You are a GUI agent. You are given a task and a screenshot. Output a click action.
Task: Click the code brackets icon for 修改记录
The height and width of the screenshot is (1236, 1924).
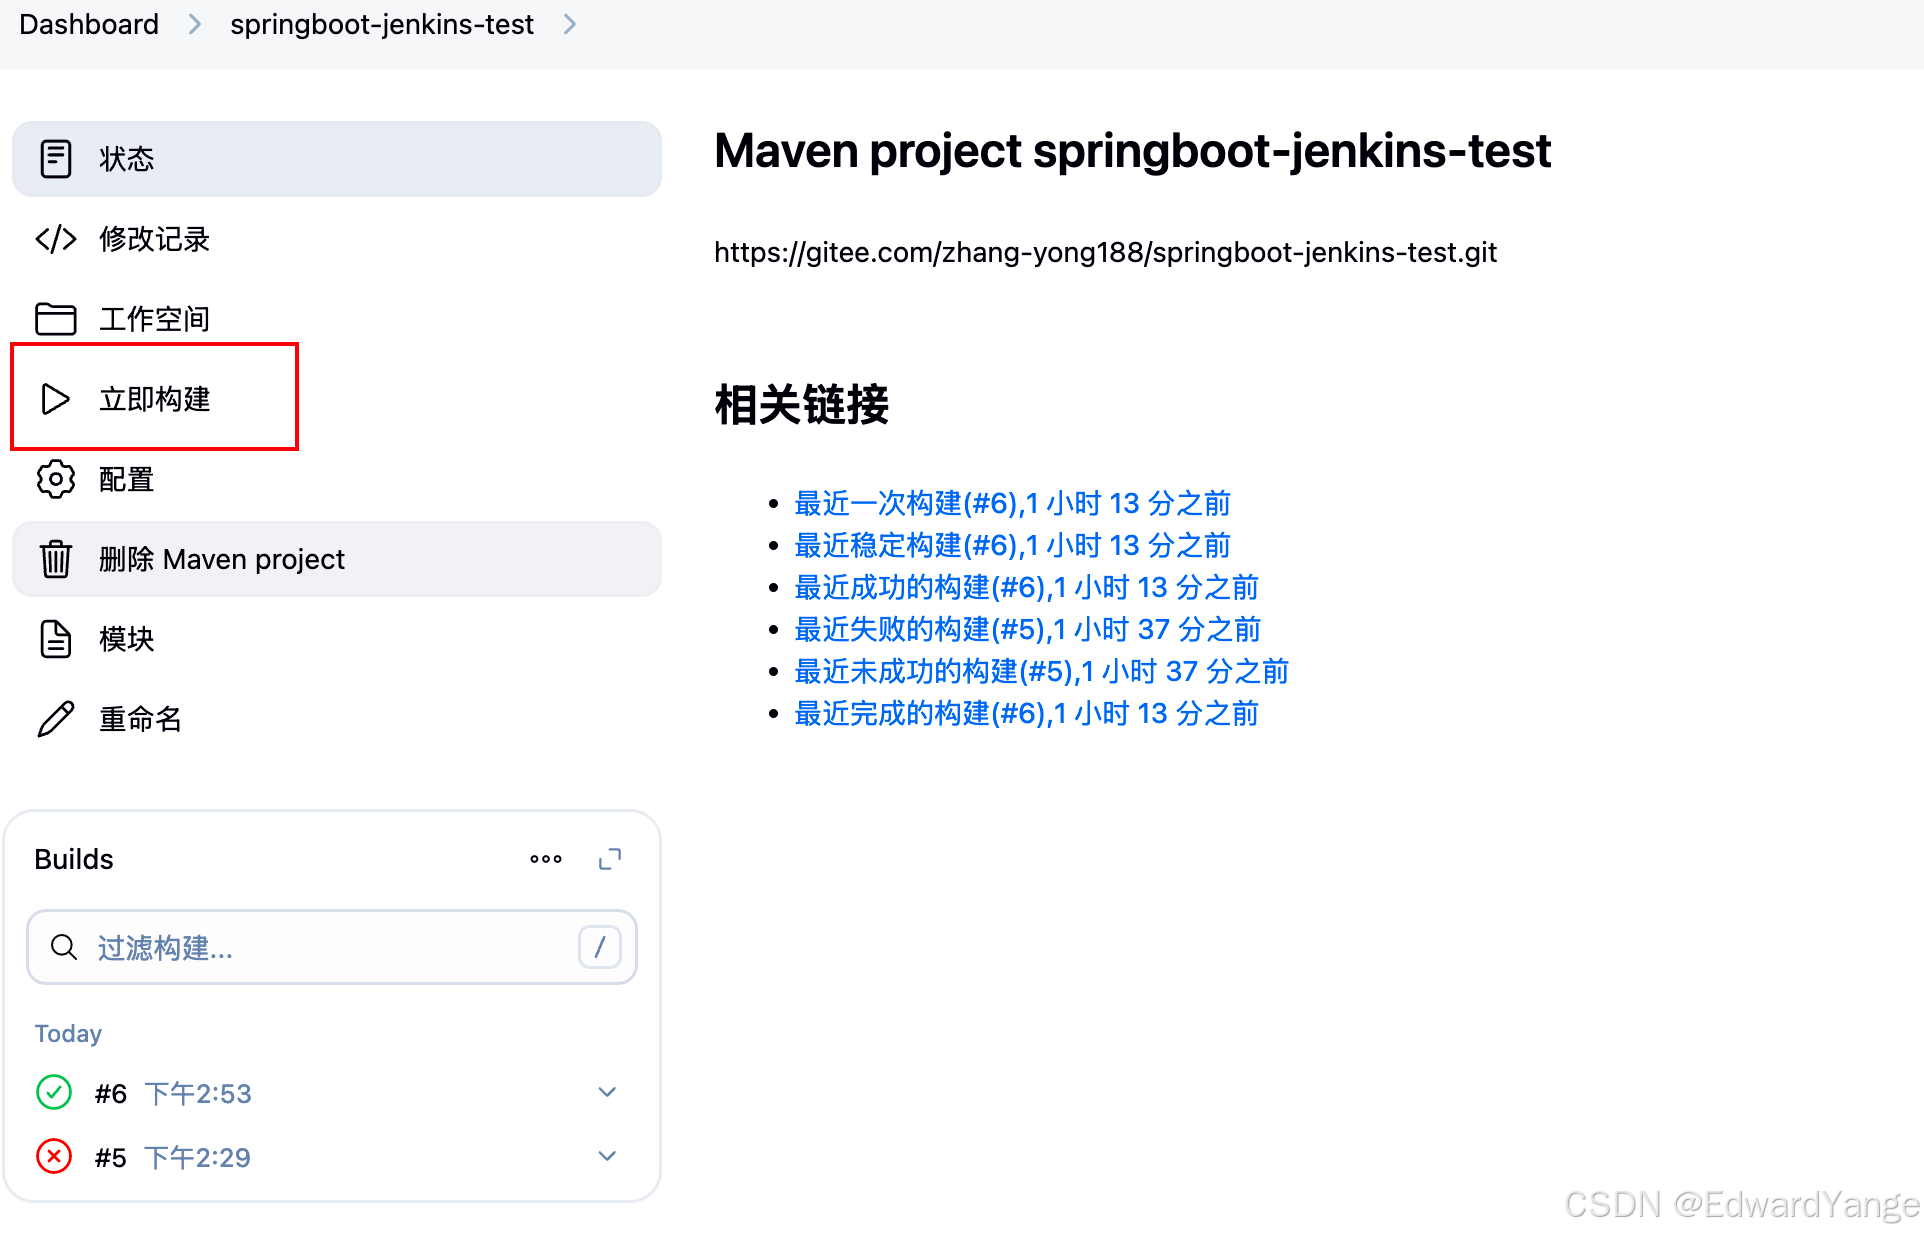tap(55, 239)
